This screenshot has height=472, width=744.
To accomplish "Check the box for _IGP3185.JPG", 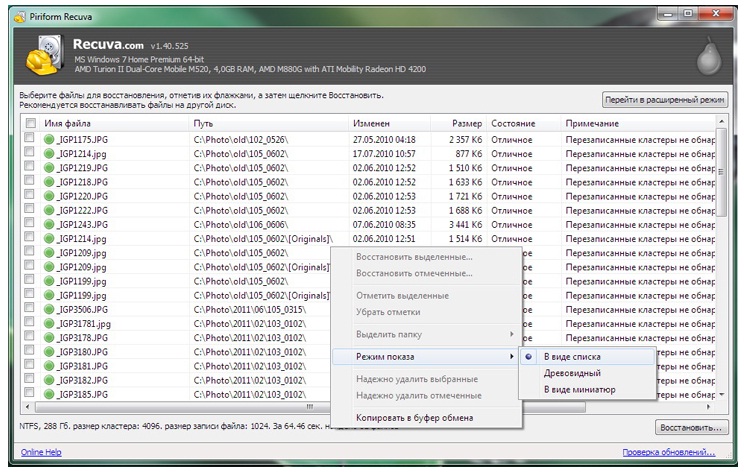I will (29, 392).
